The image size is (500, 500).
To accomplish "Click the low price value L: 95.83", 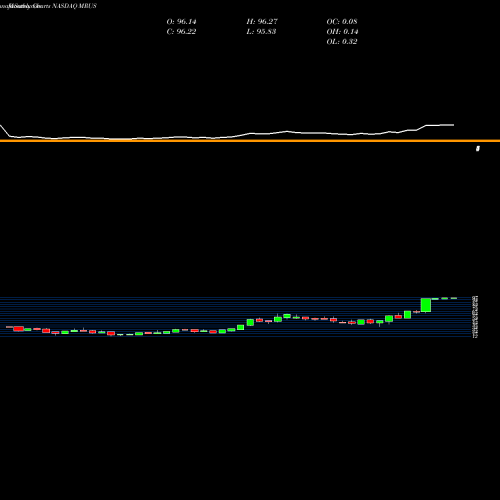I will pos(261,32).
